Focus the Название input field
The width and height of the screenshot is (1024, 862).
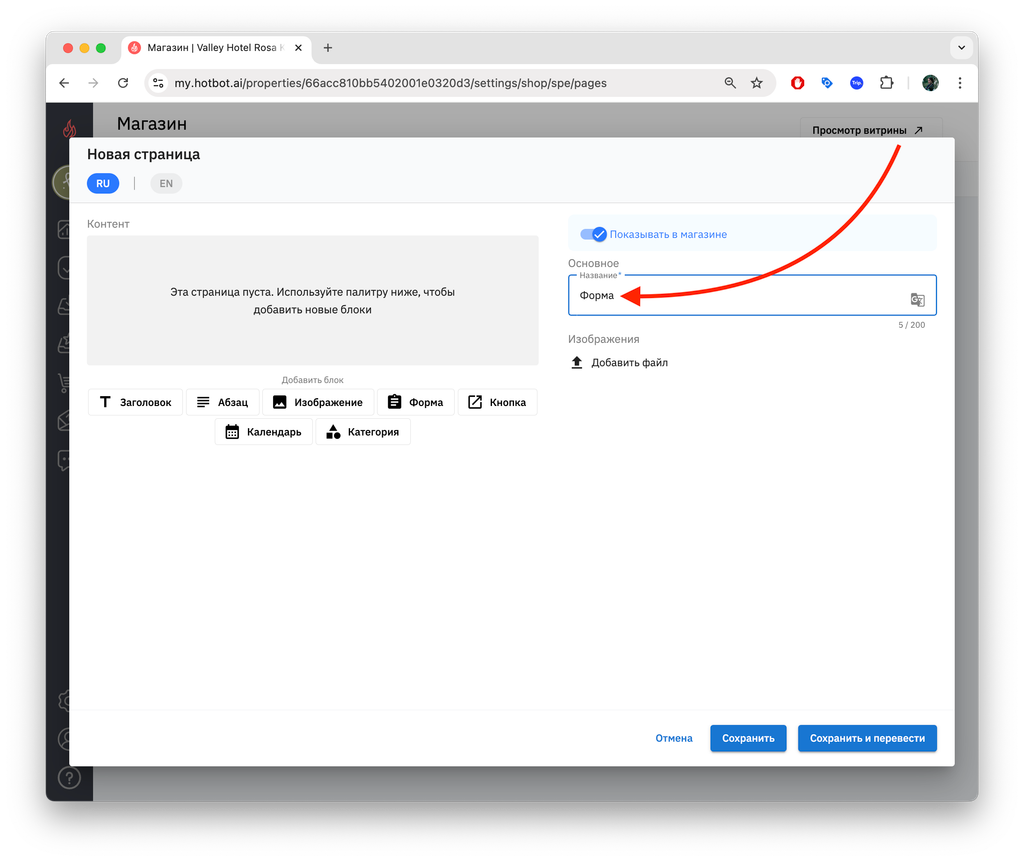752,295
